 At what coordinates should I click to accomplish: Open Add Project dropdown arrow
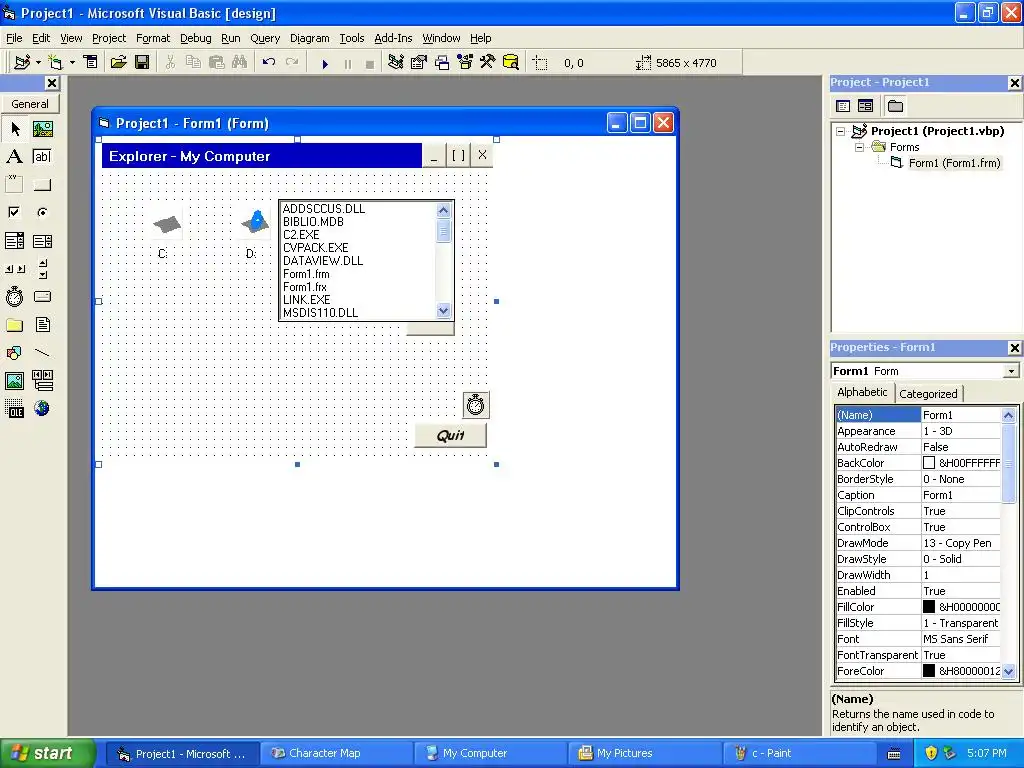pos(39,62)
